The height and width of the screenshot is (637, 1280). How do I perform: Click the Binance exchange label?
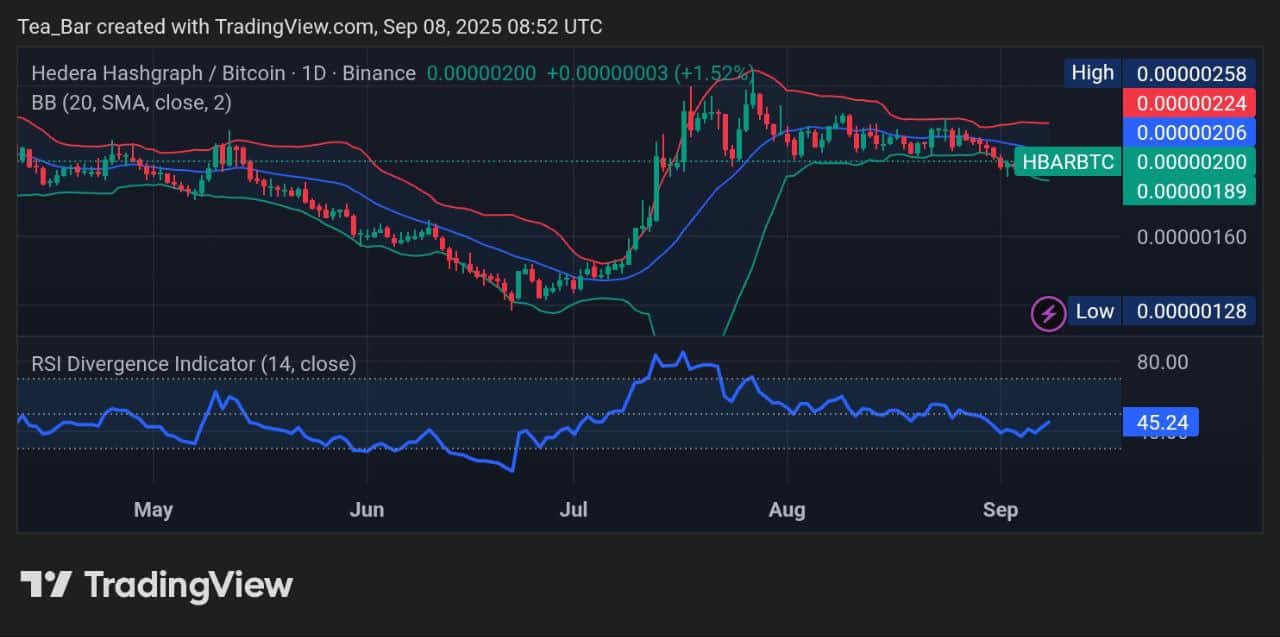tap(381, 72)
